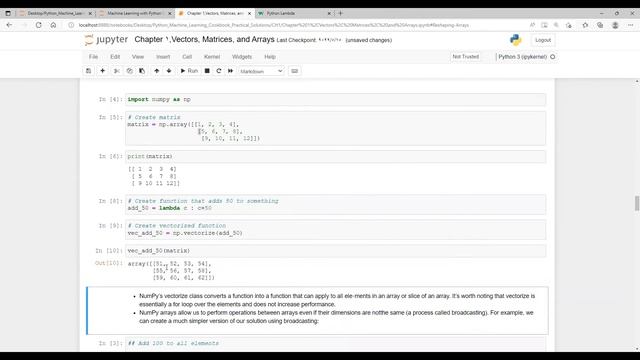This screenshot has height=360, width=640.
Task: Click the import numpy as np cell
Action: pyautogui.click(x=335, y=100)
